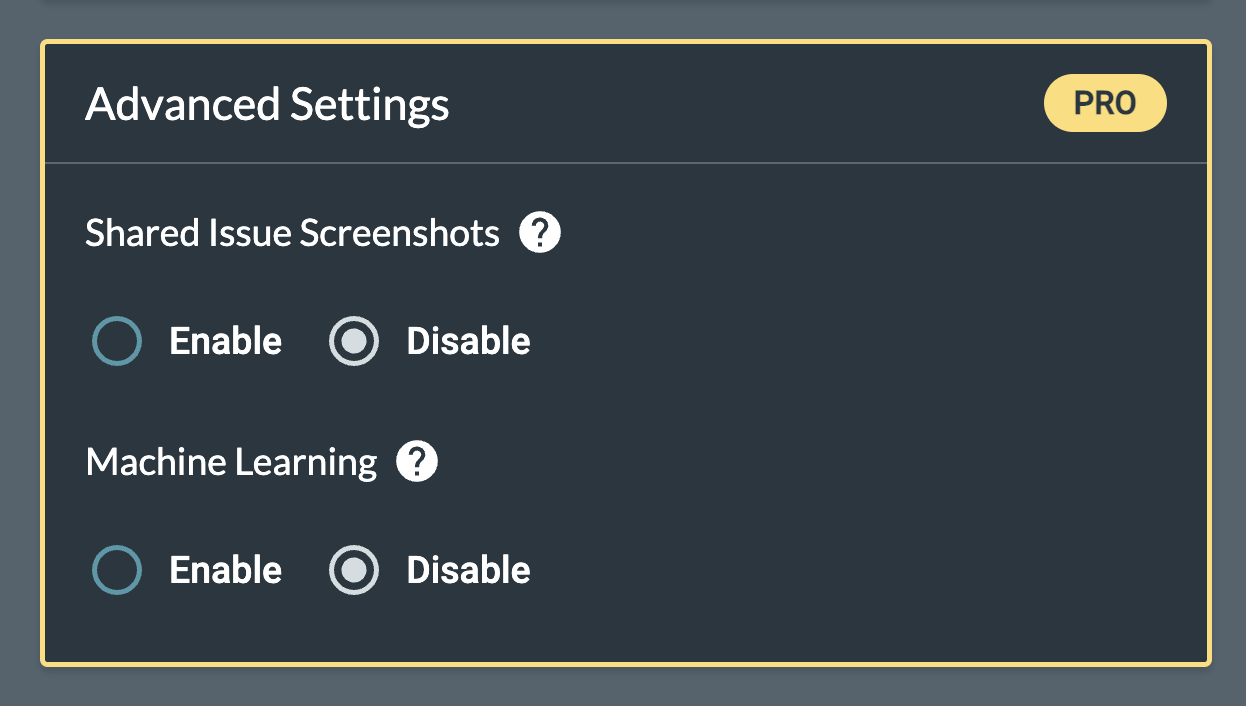Click the Shared Issue Screenshots label text
This screenshot has width=1246, height=706.
[292, 234]
